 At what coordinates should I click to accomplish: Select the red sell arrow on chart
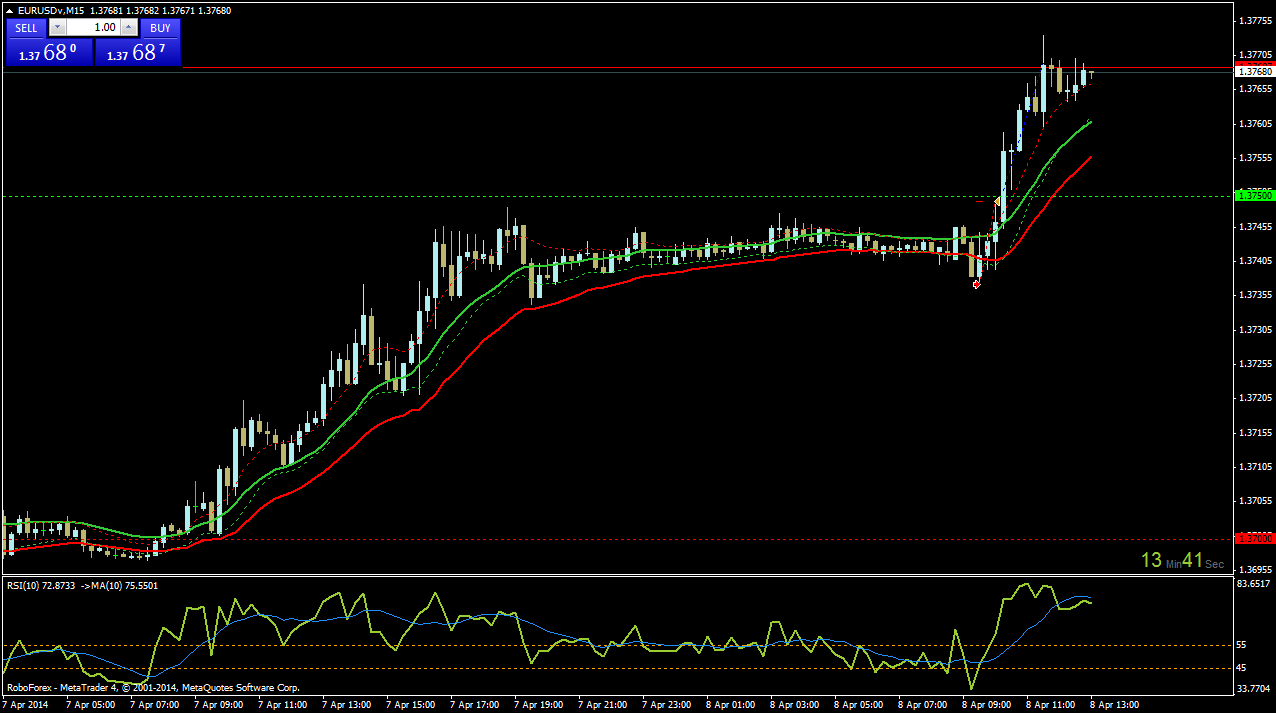(976, 285)
